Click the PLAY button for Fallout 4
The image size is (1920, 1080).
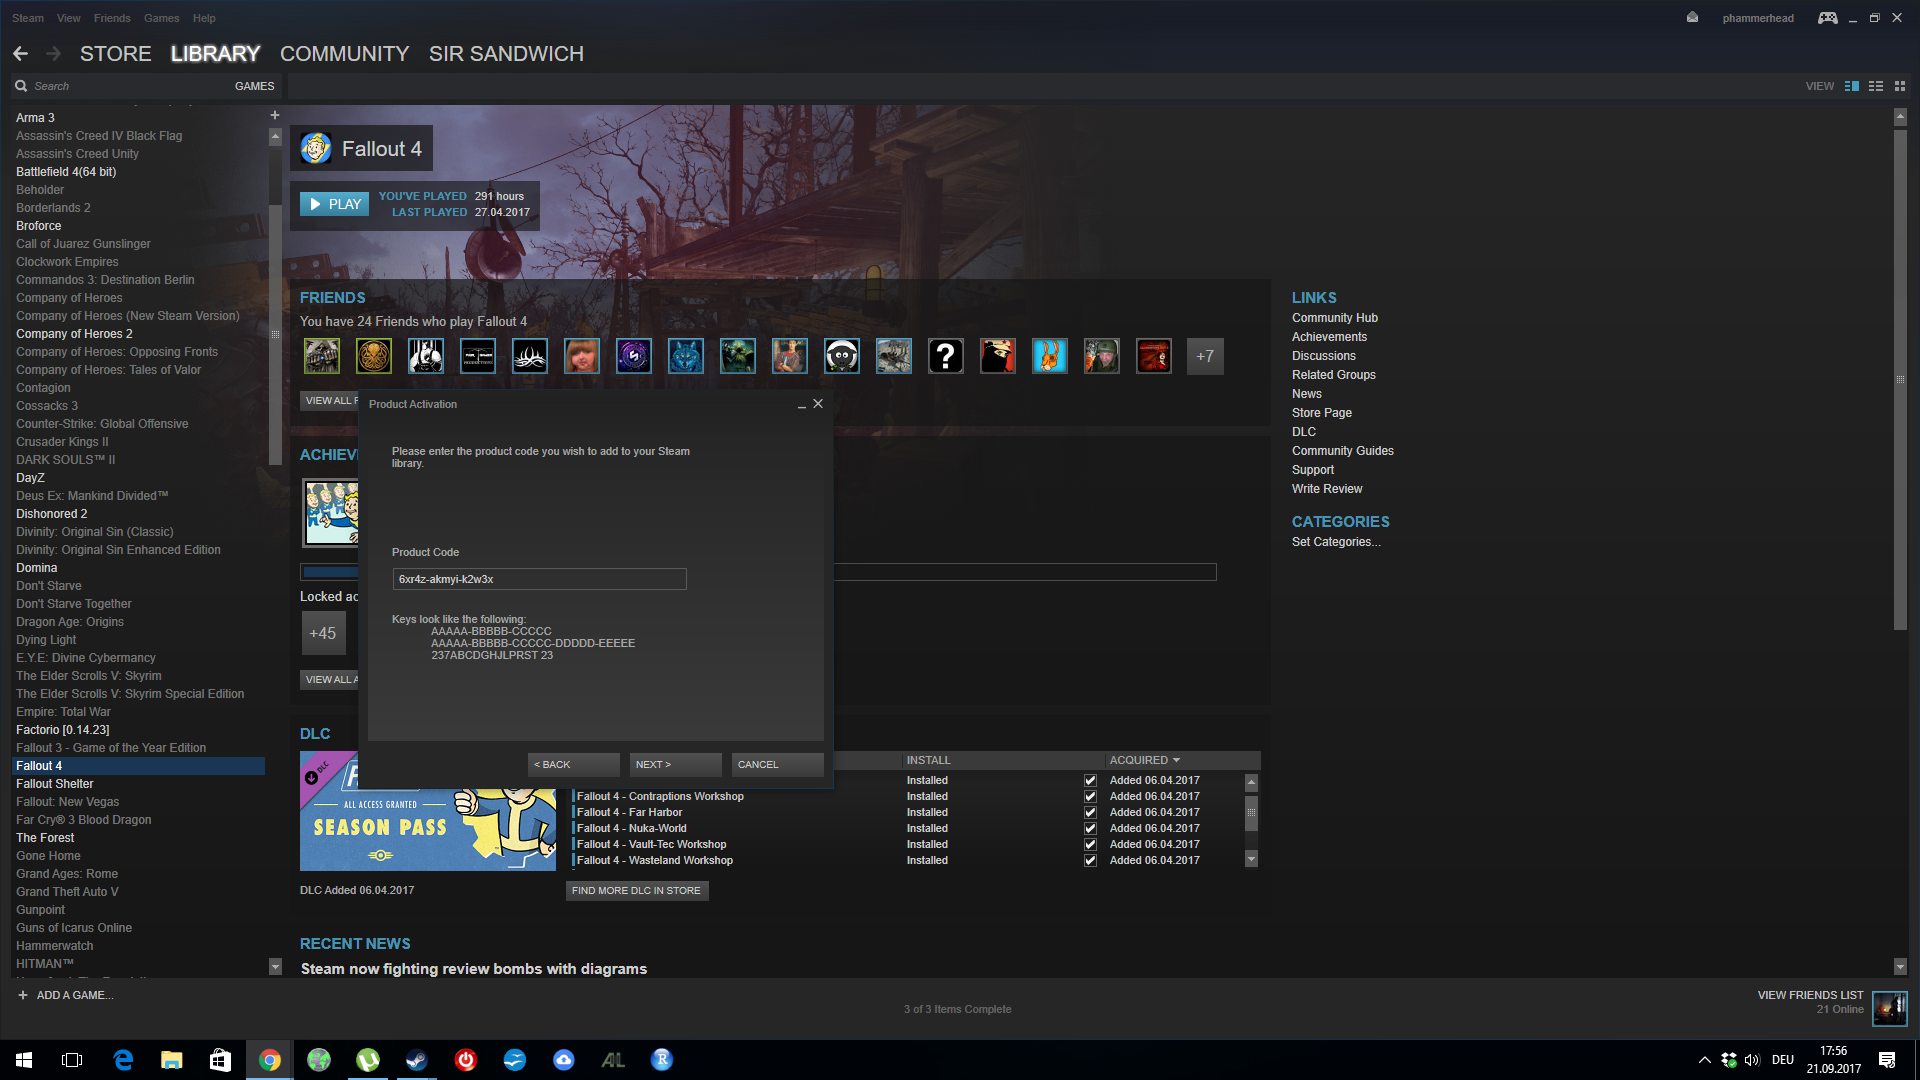(335, 204)
